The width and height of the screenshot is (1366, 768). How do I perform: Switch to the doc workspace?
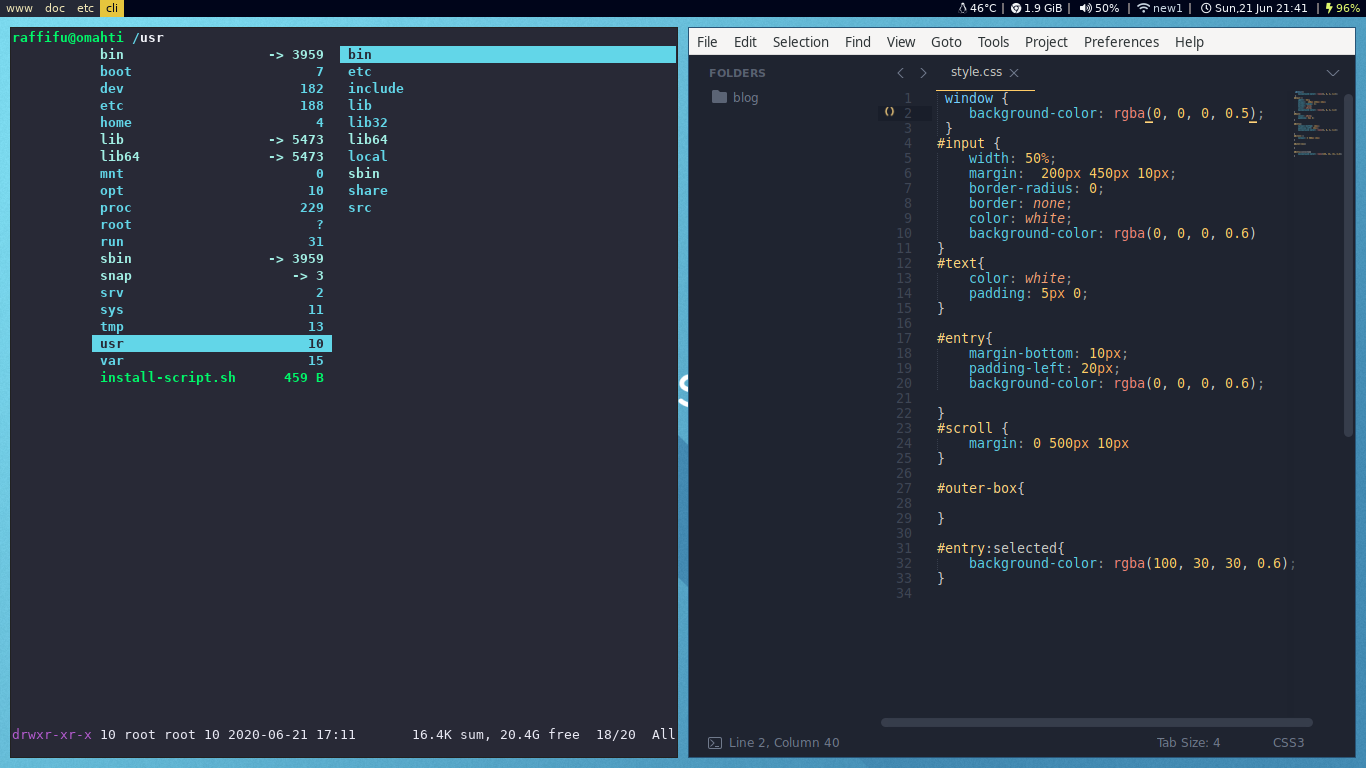click(x=55, y=8)
